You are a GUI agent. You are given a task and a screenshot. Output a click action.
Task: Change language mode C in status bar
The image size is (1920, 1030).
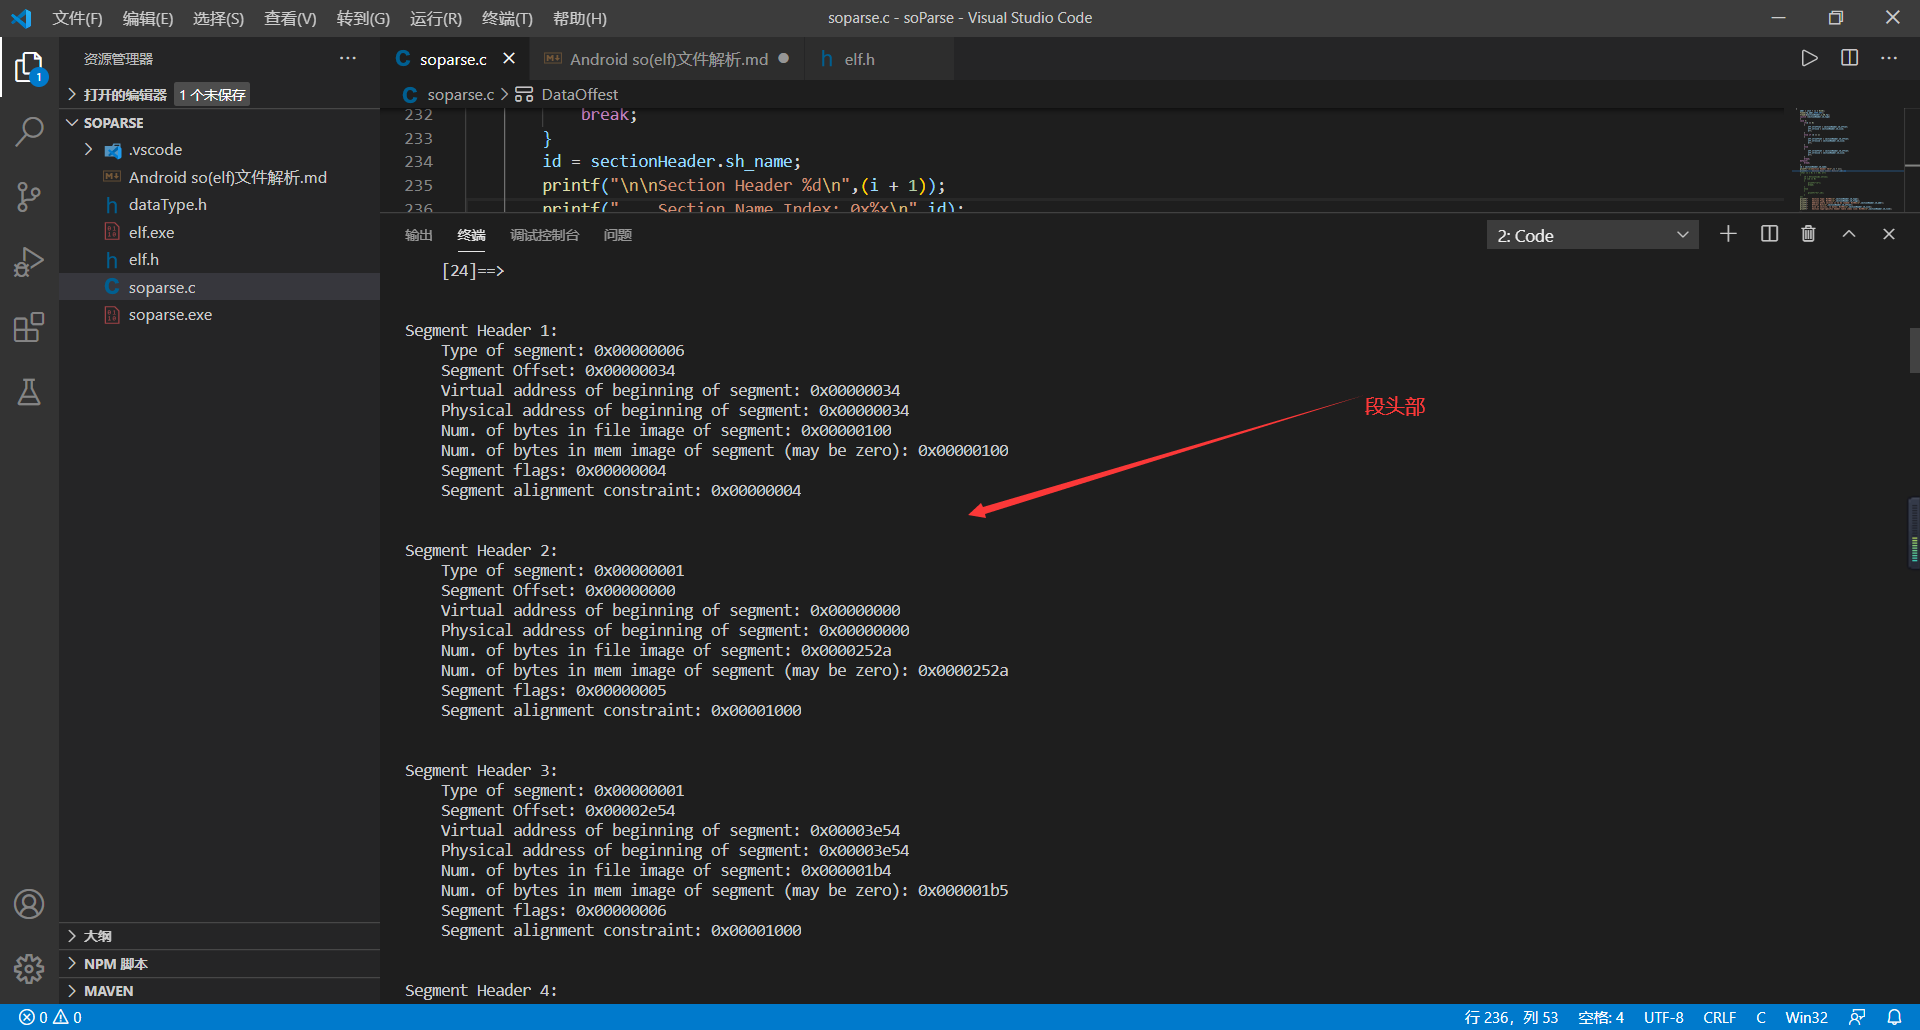1761,1017
